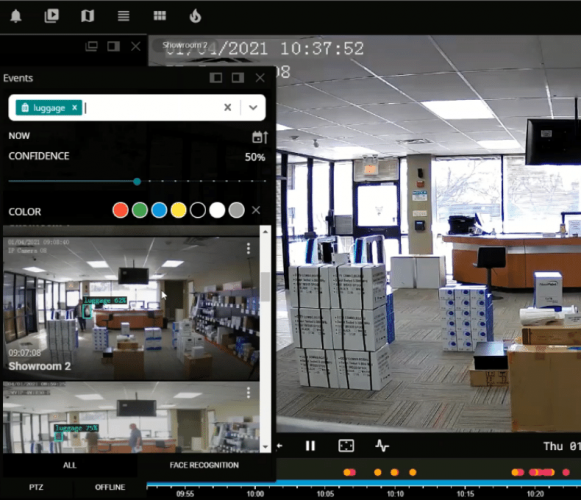Dock Events panel with right-pane icon
The height and width of the screenshot is (500, 581).
tap(238, 77)
